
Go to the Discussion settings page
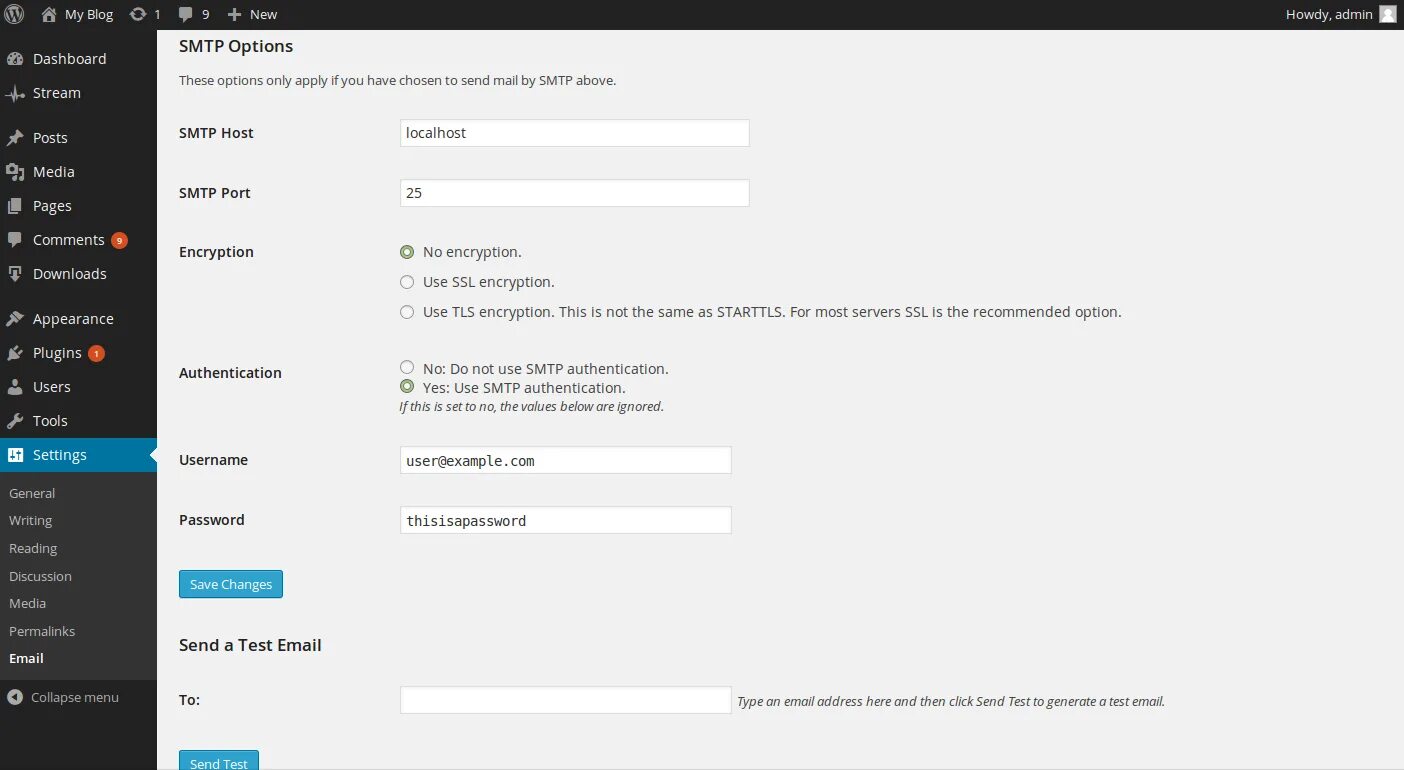tap(40, 576)
